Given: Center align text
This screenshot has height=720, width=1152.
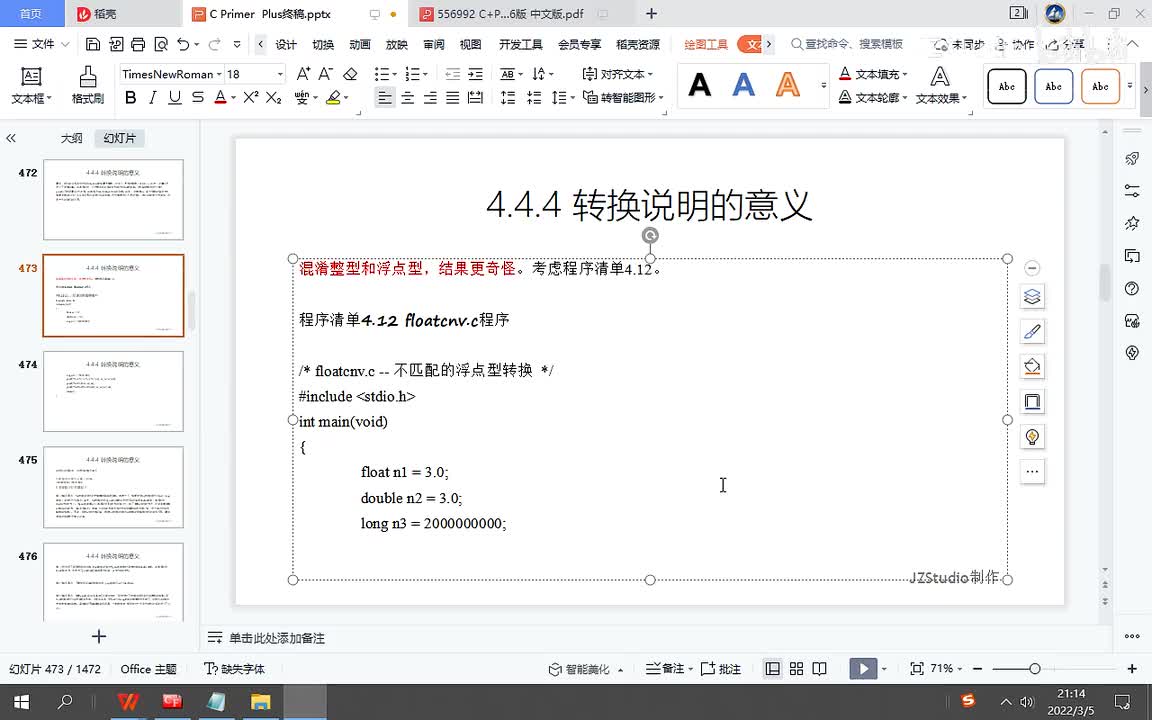Looking at the screenshot, I should click(x=407, y=97).
